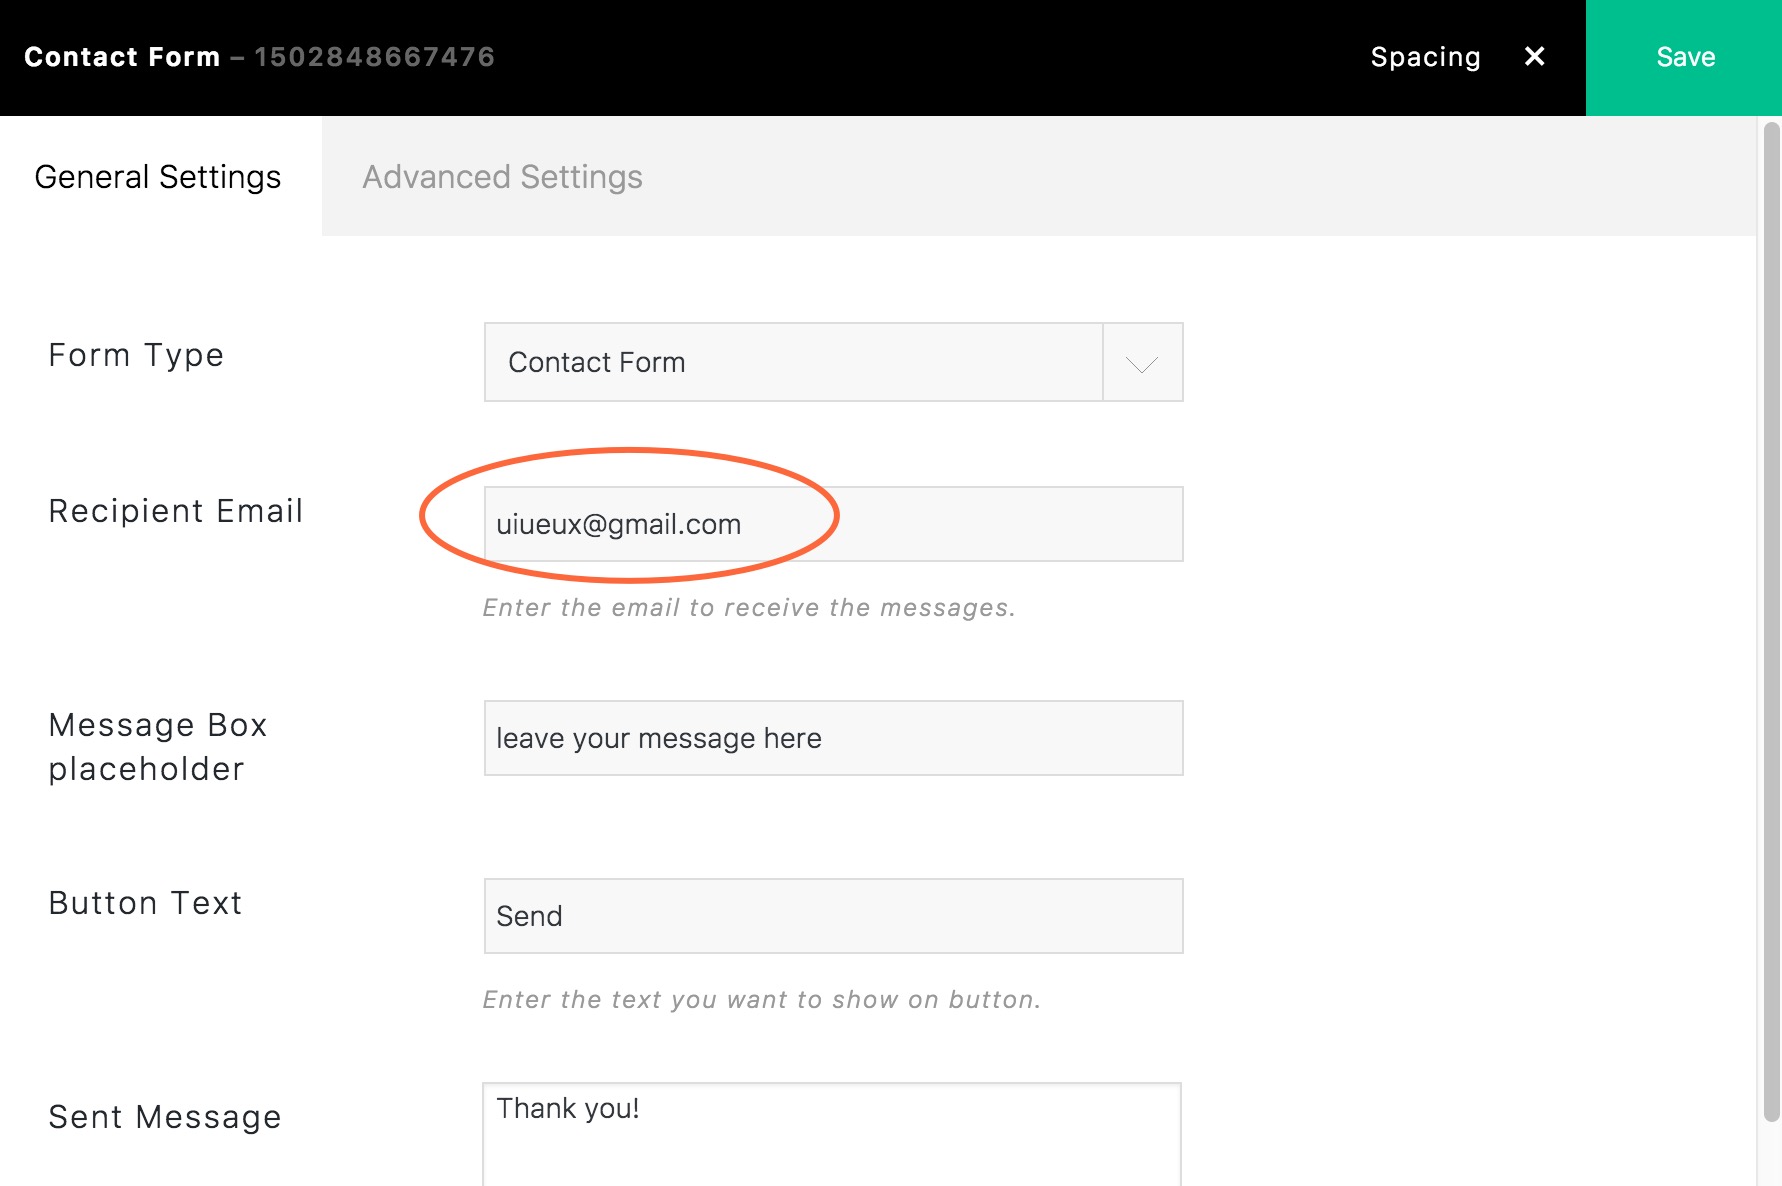Image resolution: width=1782 pixels, height=1186 pixels.
Task: Switch to the Advanced Settings tab
Action: pyautogui.click(x=503, y=177)
